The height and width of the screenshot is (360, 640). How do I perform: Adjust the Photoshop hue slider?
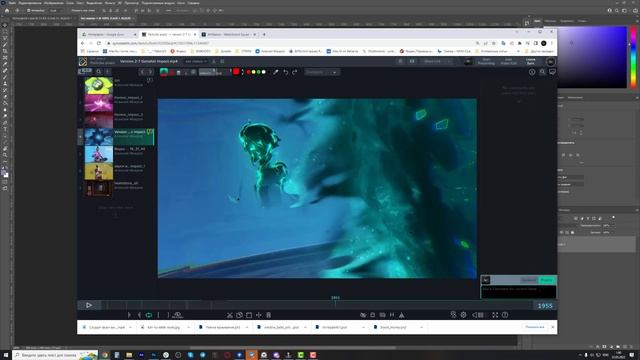tap(633, 57)
